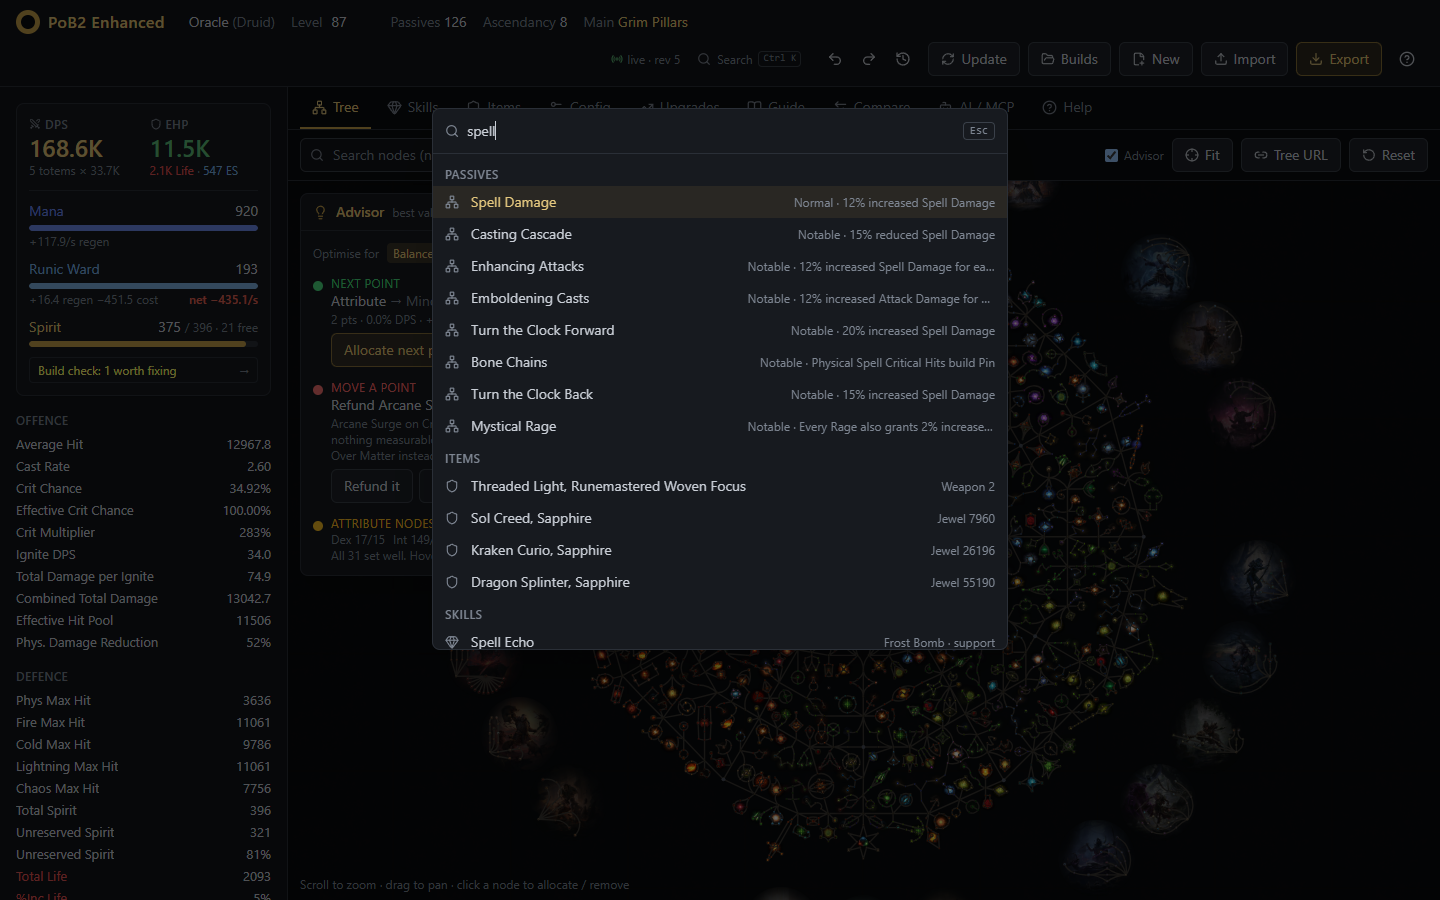Click the tree icon beside Casting Cascade

pyautogui.click(x=452, y=234)
